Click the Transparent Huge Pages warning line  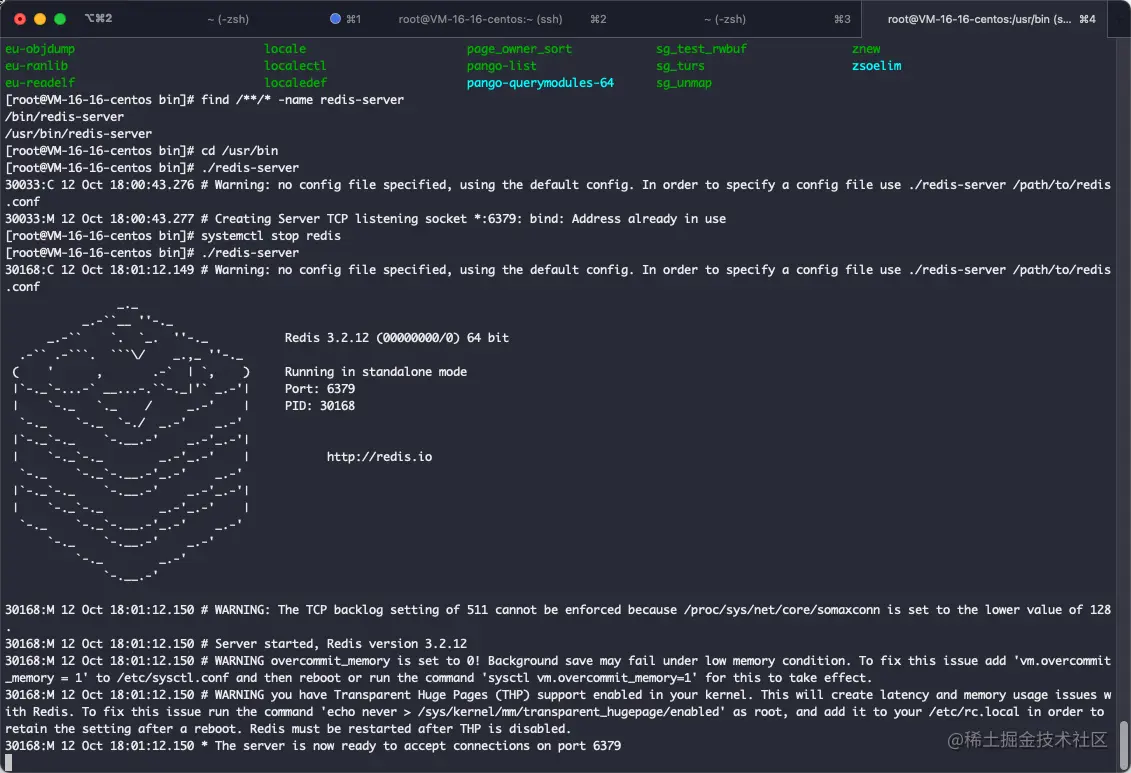coord(558,712)
